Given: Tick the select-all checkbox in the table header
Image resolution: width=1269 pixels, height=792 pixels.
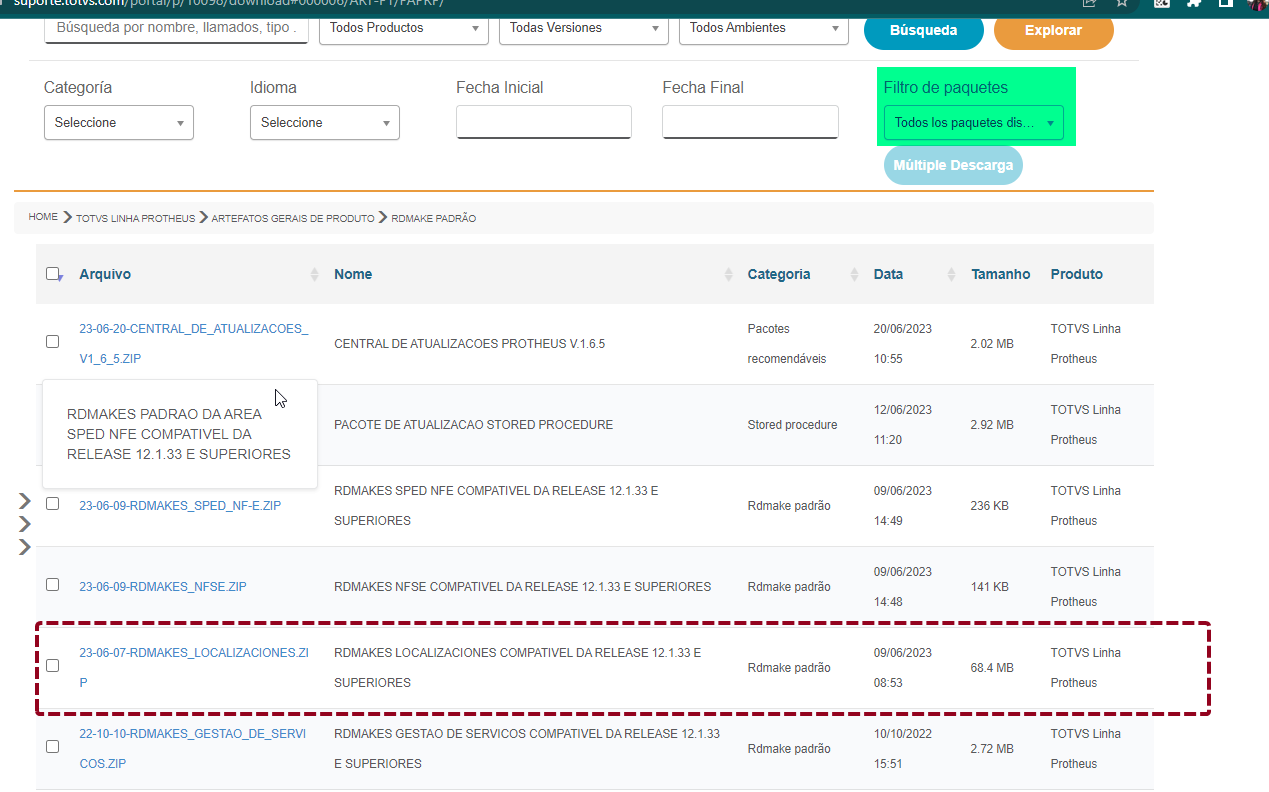Looking at the screenshot, I should [53, 274].
